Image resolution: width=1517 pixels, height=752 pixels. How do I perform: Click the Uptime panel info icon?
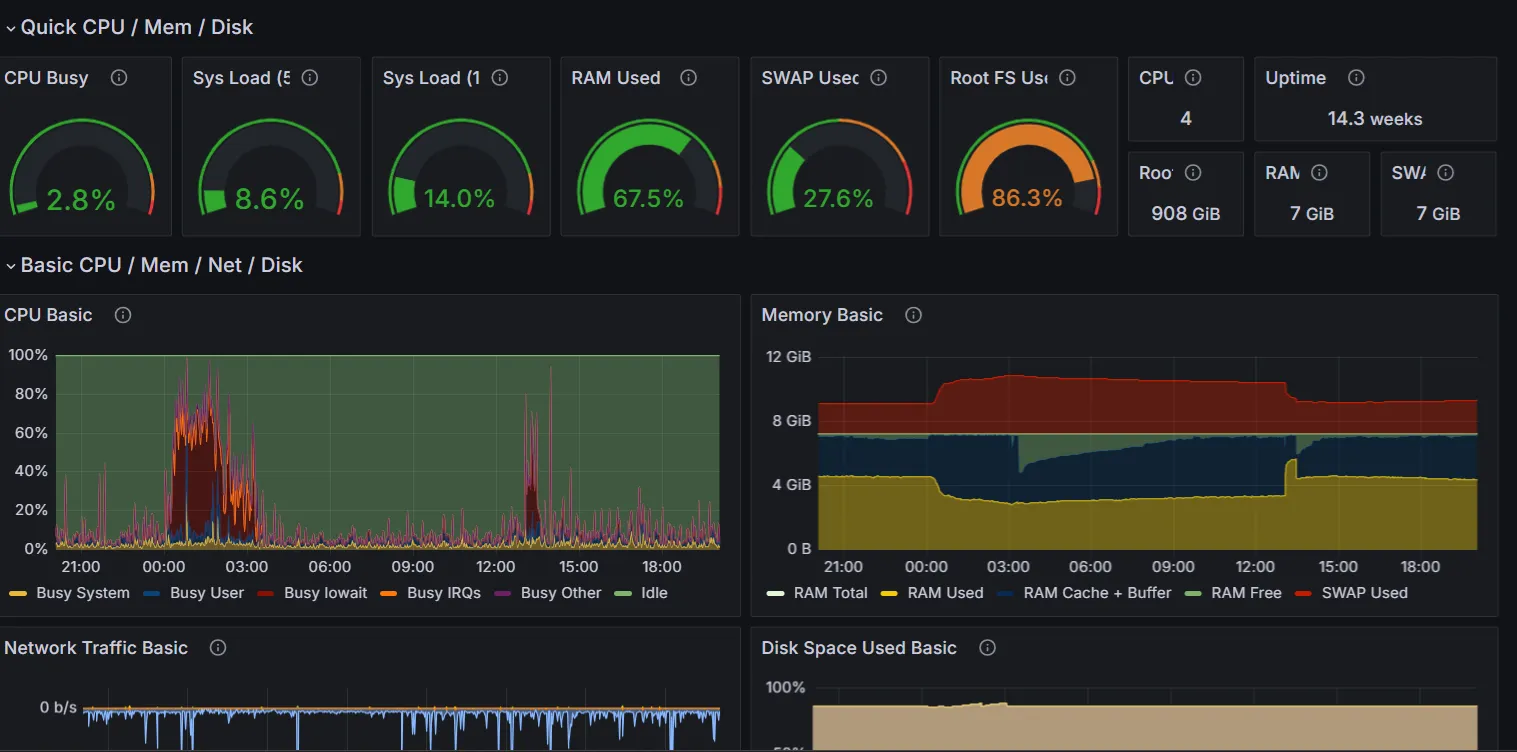(x=1356, y=78)
